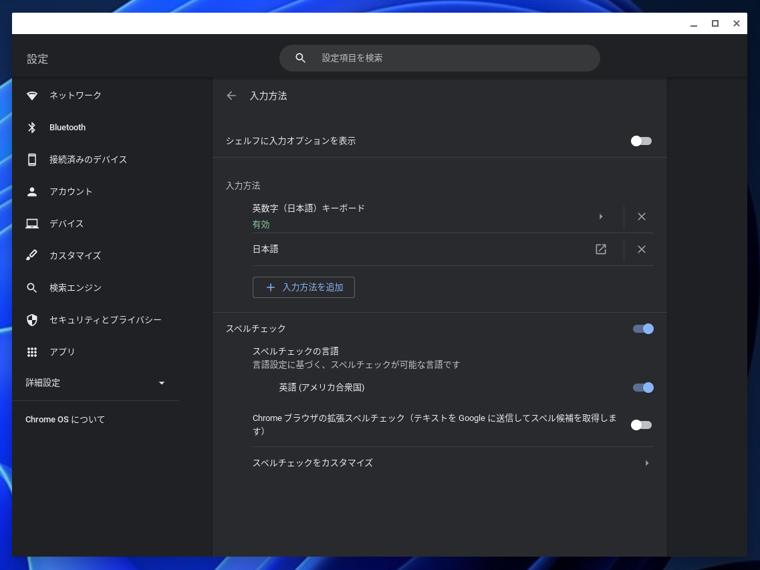Maximize the settings window
This screenshot has width=760, height=570.
click(x=715, y=23)
